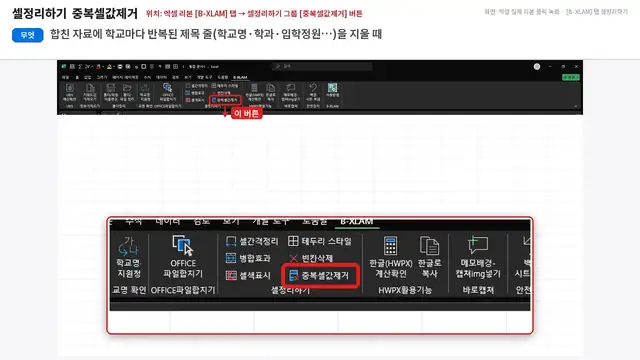Open the 도움말 tab in the enlarged ribbon view
The image size is (640, 360).
[315, 221]
